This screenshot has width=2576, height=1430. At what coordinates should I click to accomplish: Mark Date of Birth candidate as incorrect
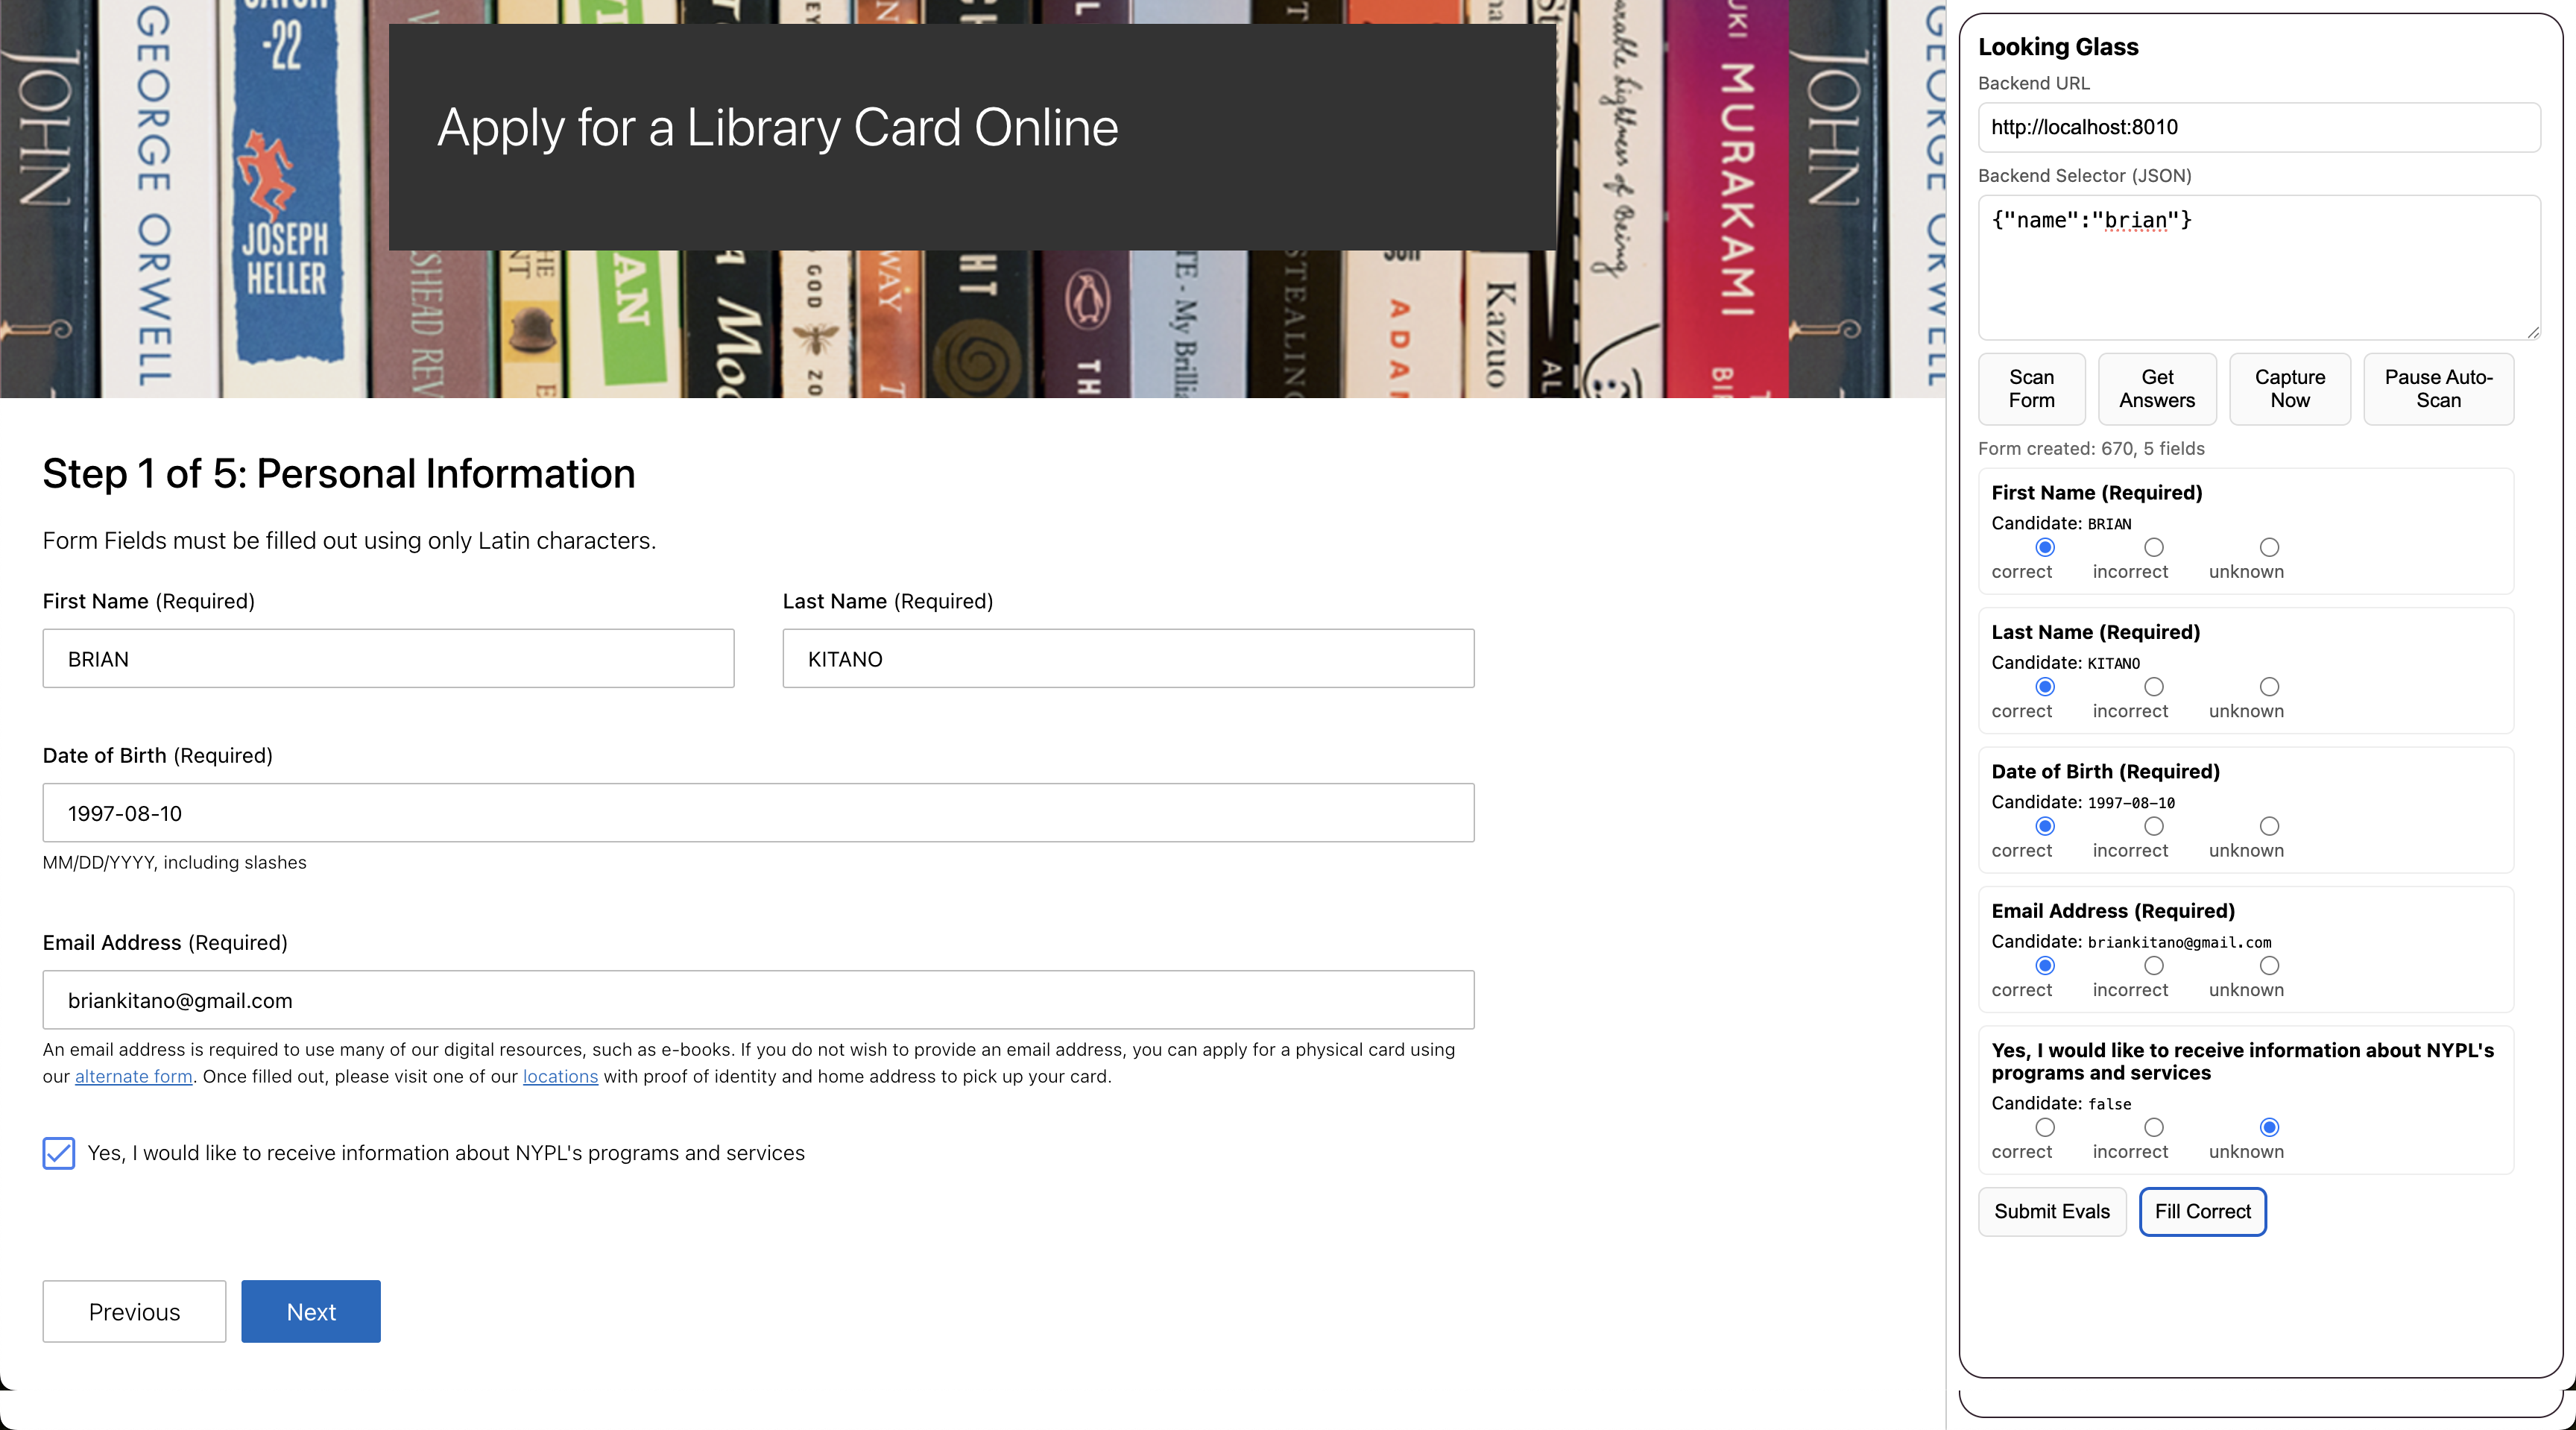(x=2153, y=826)
